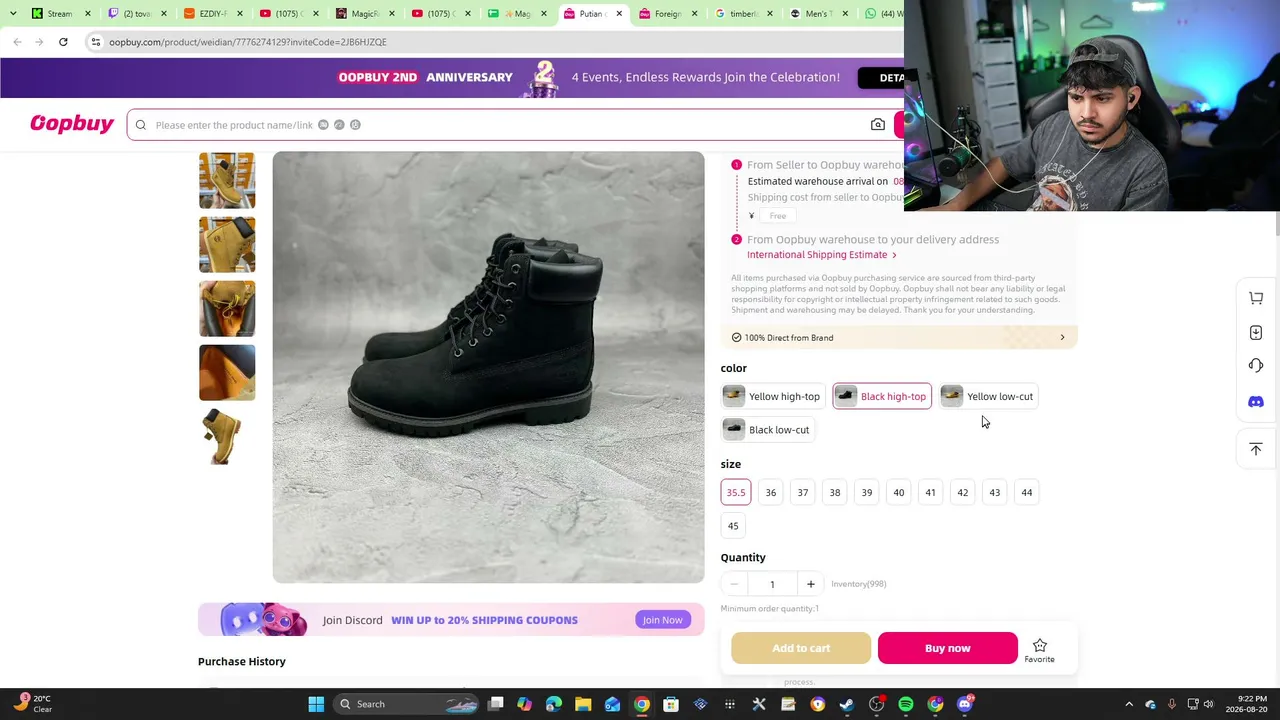This screenshot has width=1280, height=720.
Task: Open Microsoft Store from the taskbar
Action: coord(671,704)
